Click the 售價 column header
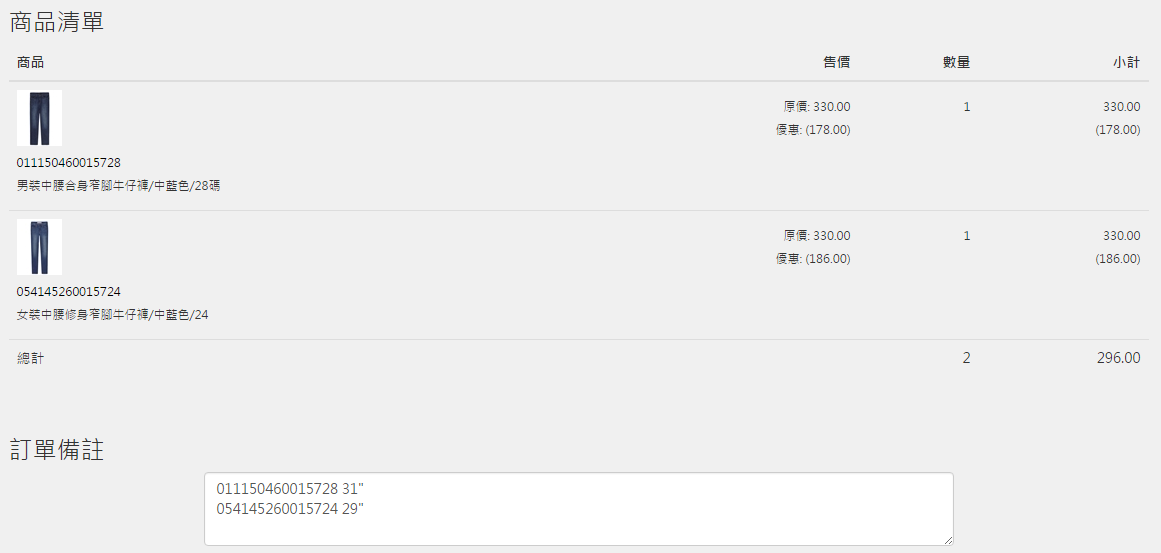 (x=836, y=63)
